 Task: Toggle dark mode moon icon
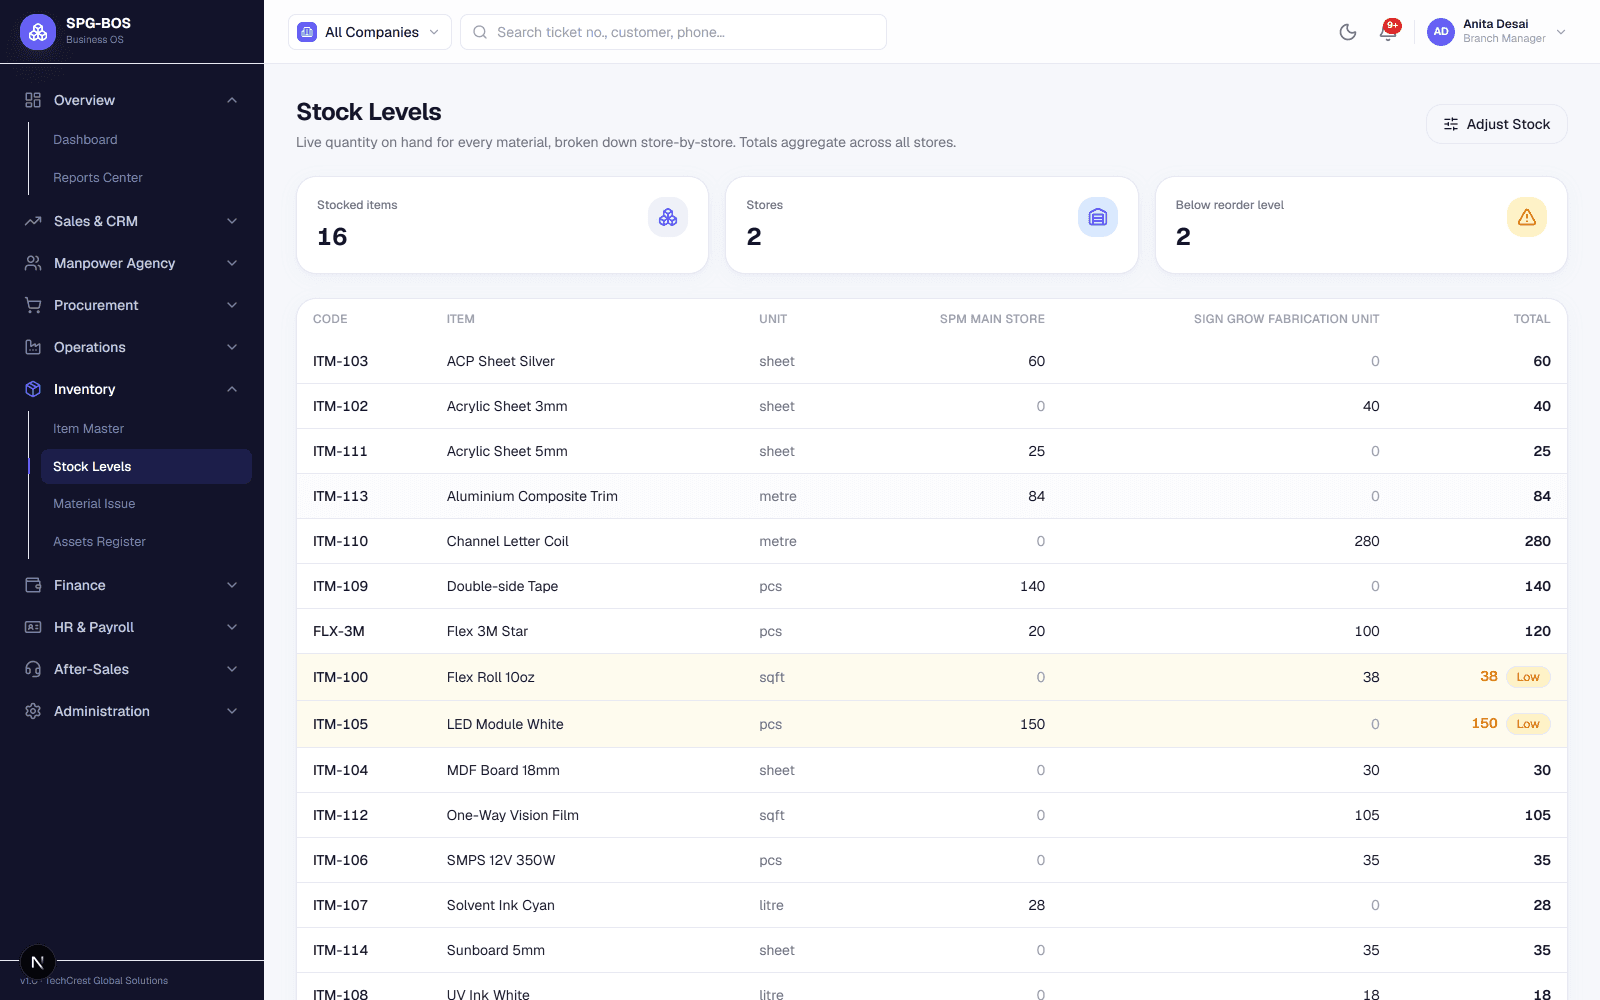click(1348, 32)
